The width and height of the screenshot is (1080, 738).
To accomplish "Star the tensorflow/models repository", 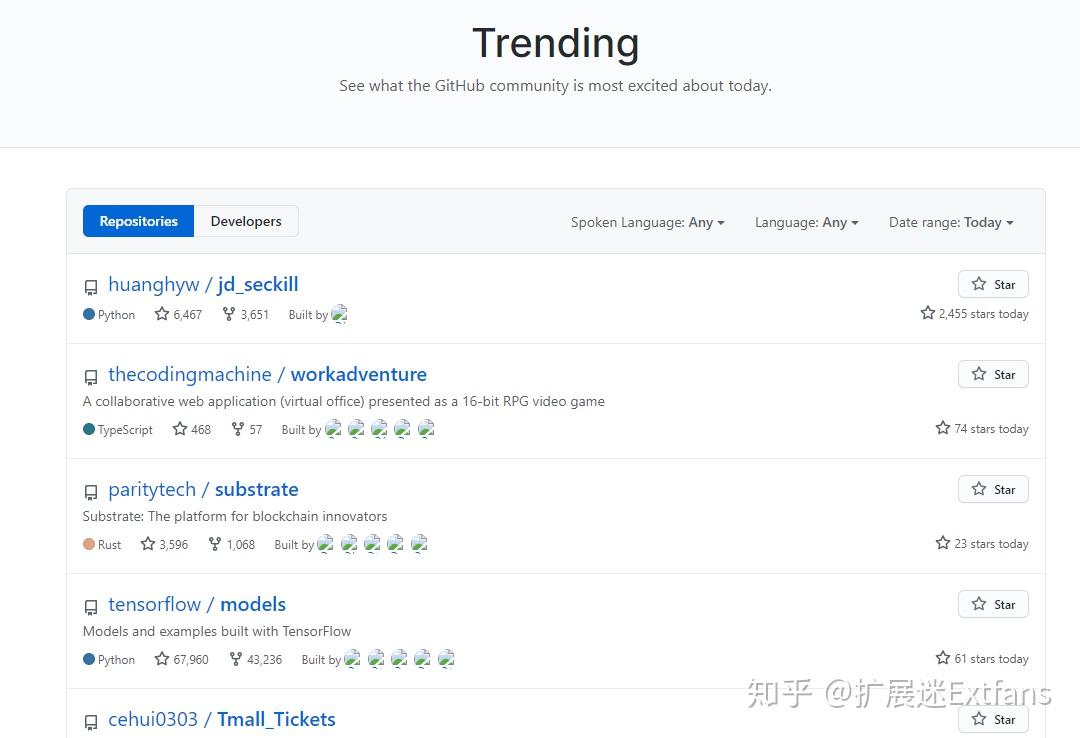I will (x=992, y=604).
